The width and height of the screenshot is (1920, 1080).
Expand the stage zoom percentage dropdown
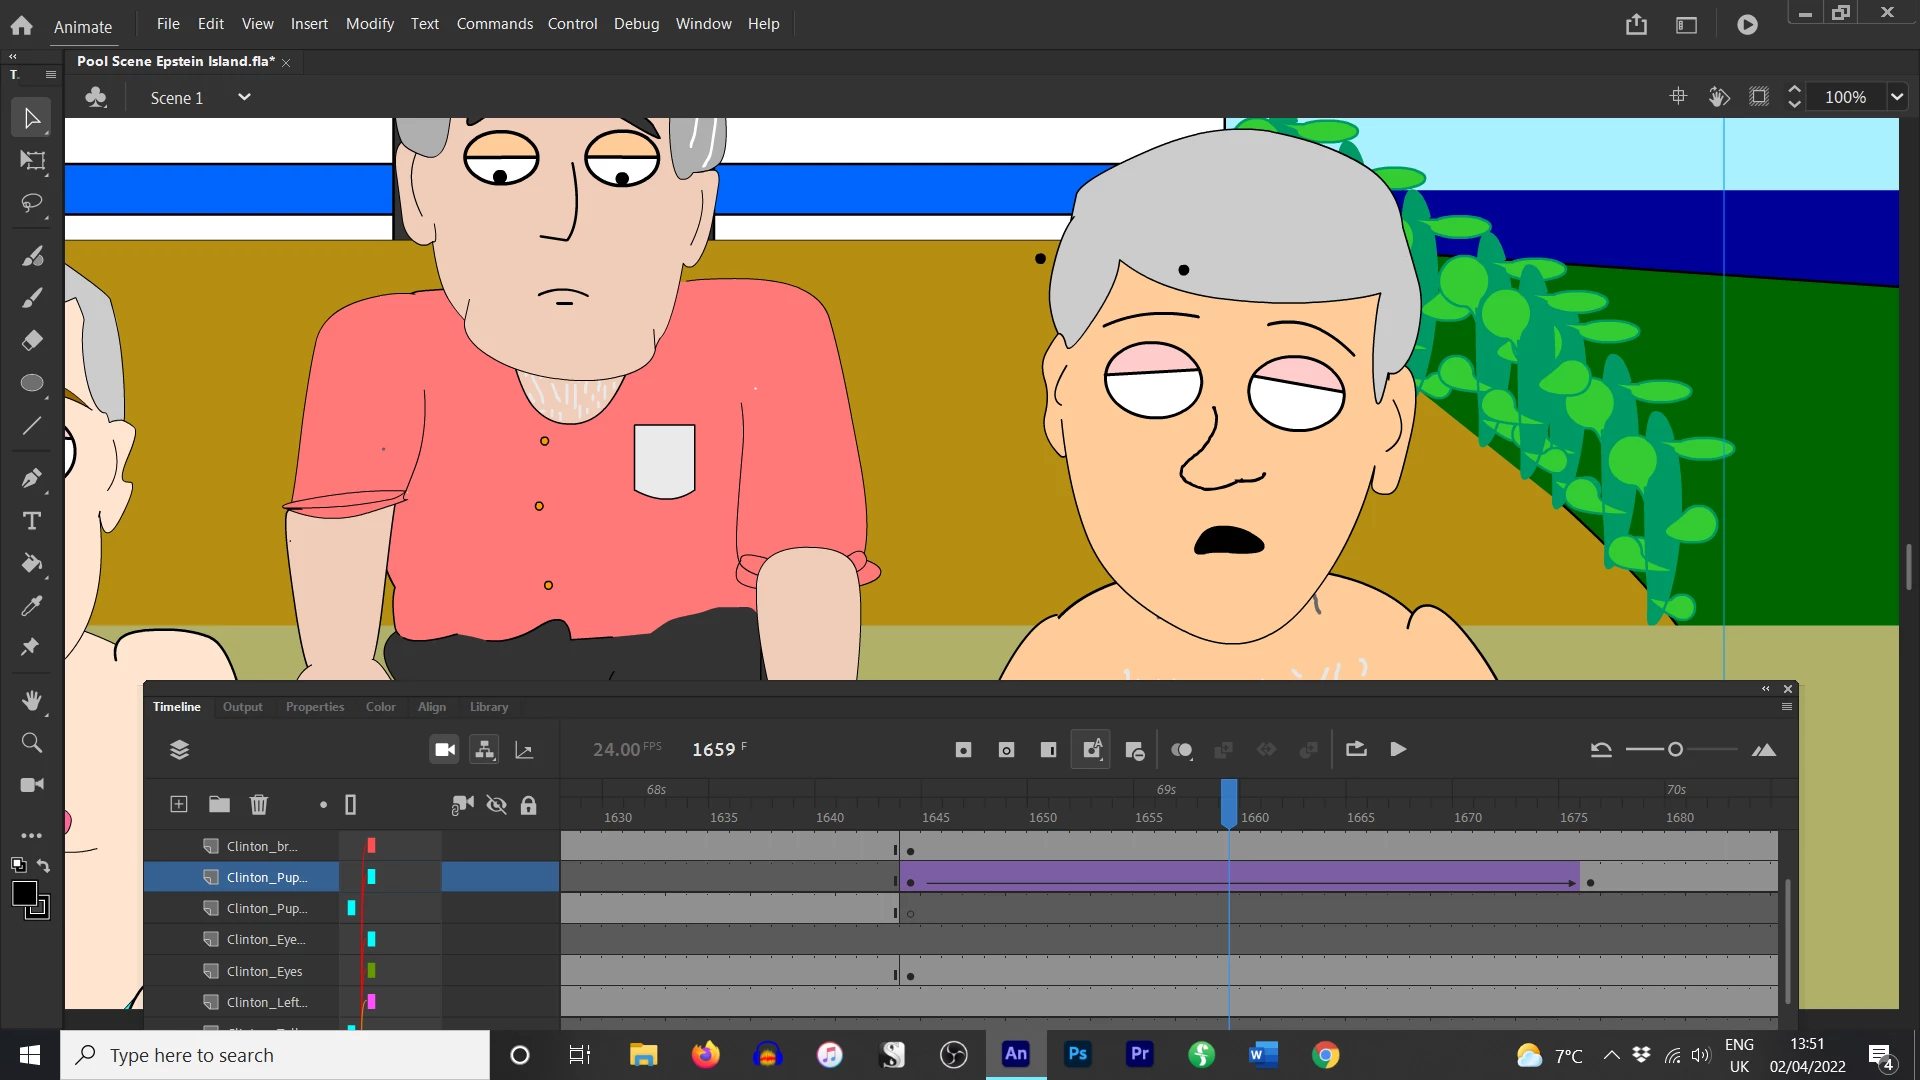(1896, 97)
